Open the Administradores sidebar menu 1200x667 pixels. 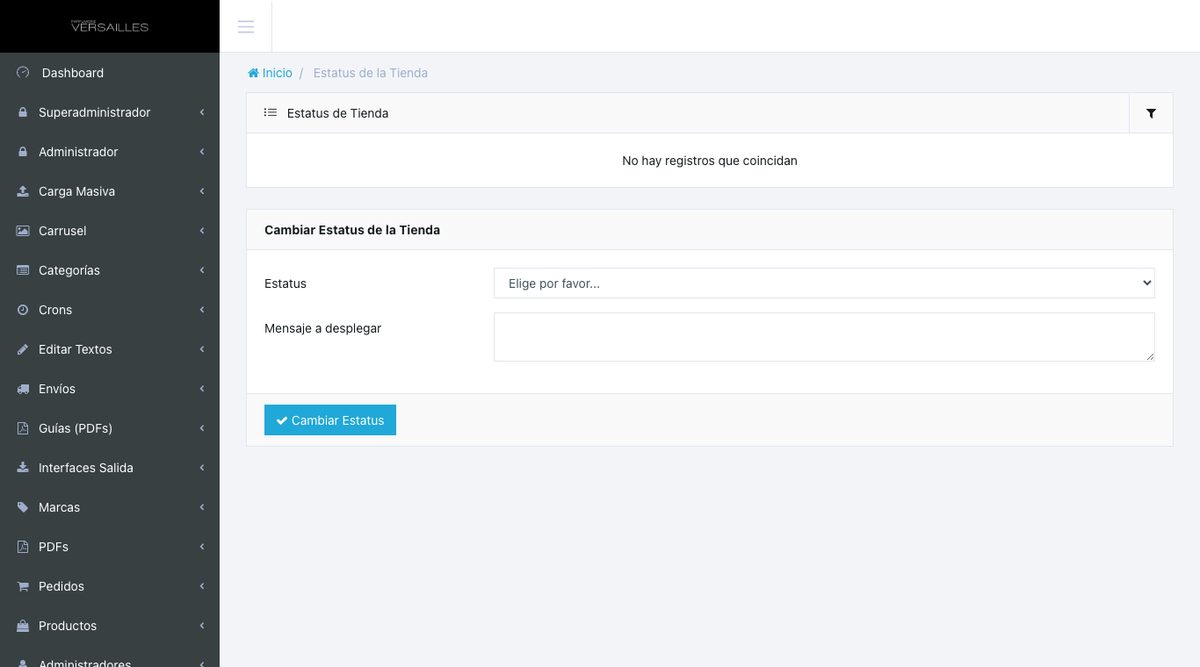click(110, 659)
